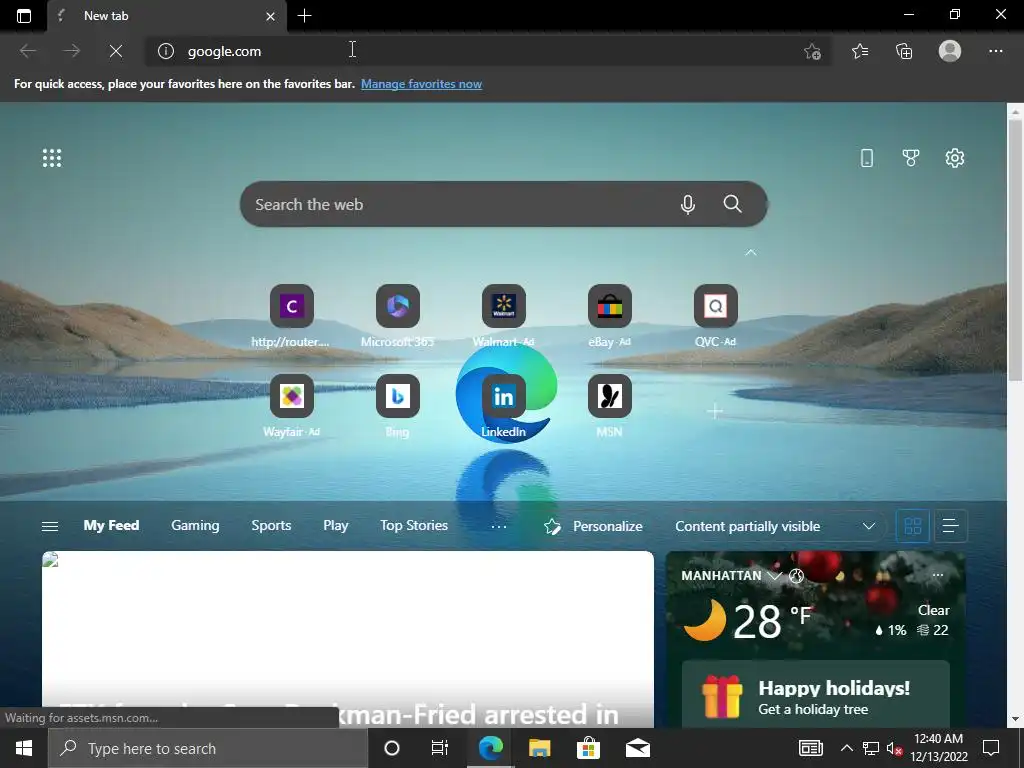This screenshot has height=768, width=1024.
Task: Open the top news story card
Action: point(347,639)
